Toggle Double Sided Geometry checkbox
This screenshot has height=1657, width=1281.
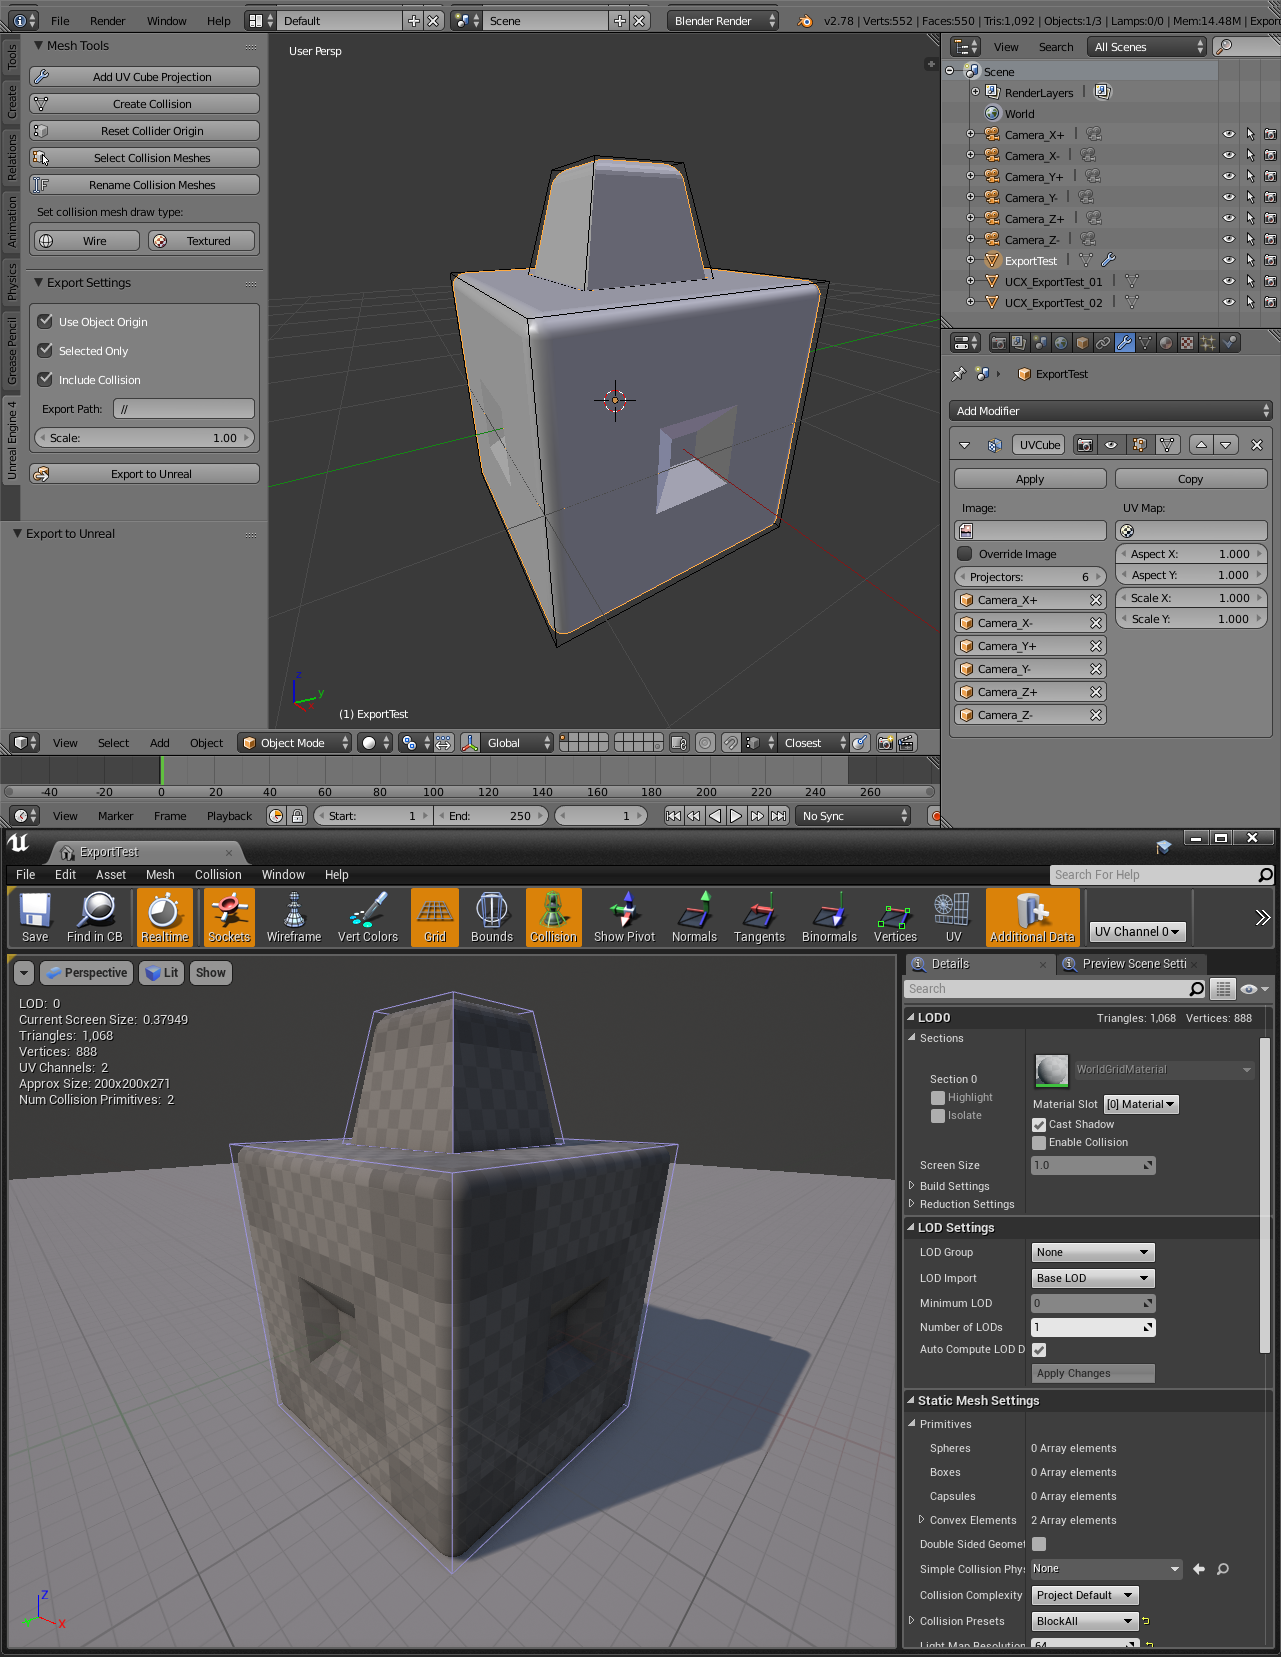(x=1039, y=1544)
